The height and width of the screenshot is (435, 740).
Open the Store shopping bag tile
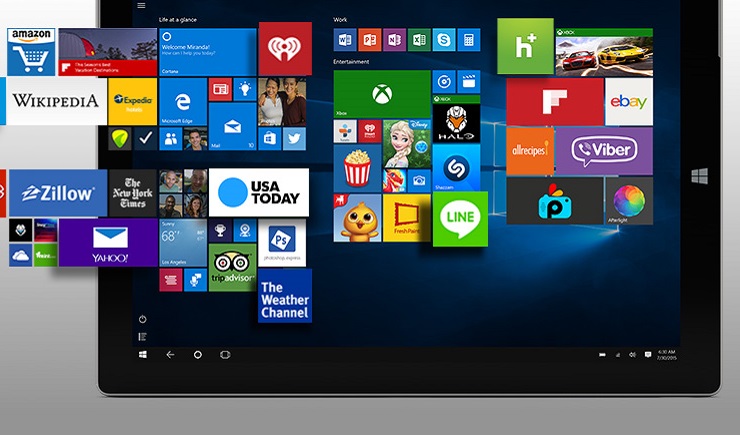269,139
